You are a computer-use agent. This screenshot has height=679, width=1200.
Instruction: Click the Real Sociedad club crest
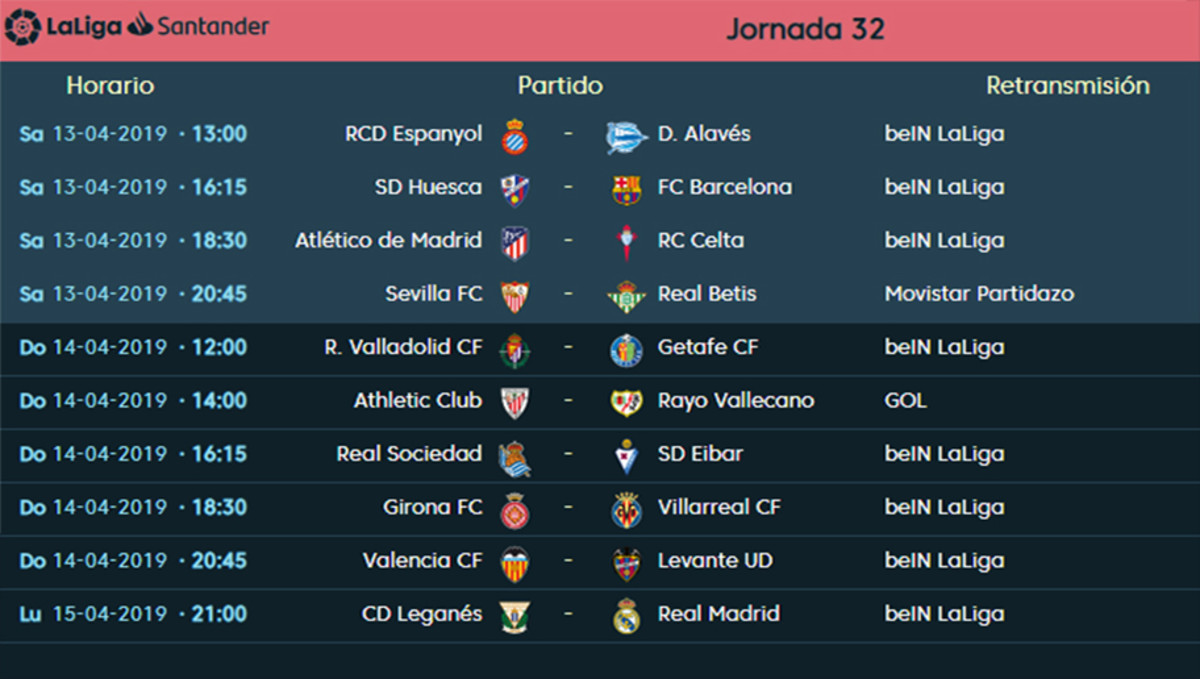coord(515,457)
